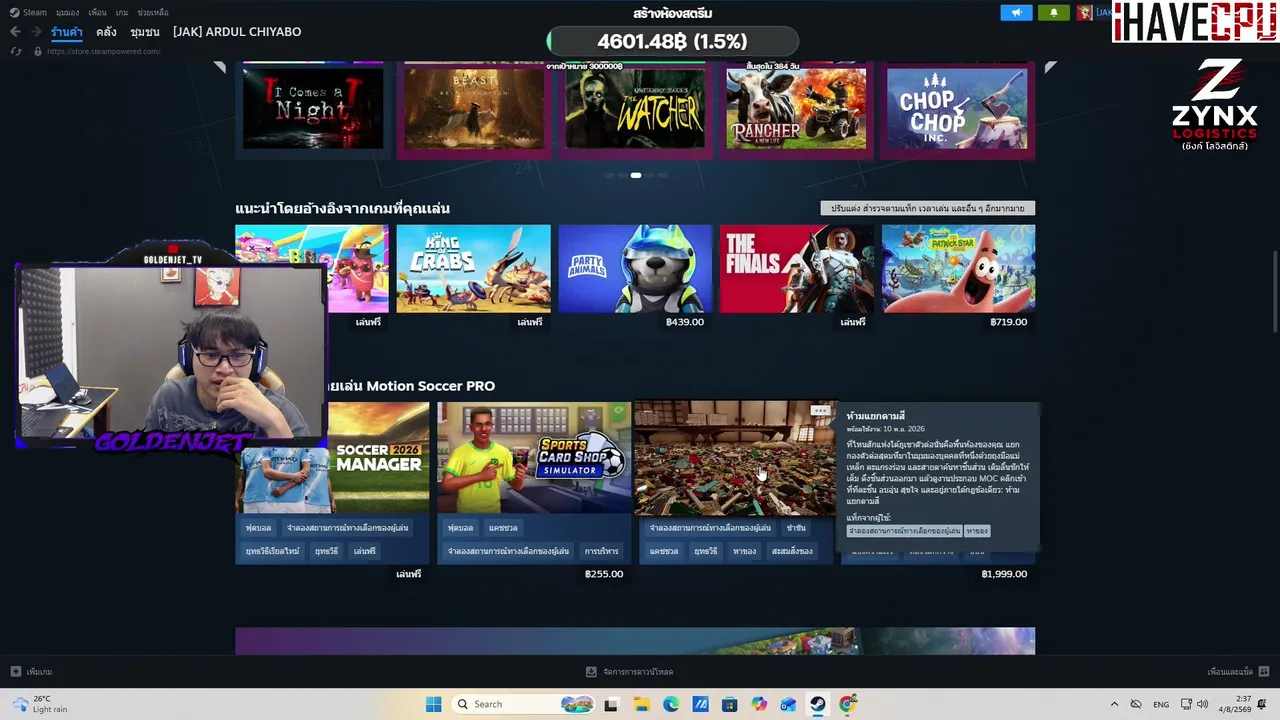Open the Steam announcements megaphone button
Image resolution: width=1280 pixels, height=720 pixels.
click(x=1016, y=12)
